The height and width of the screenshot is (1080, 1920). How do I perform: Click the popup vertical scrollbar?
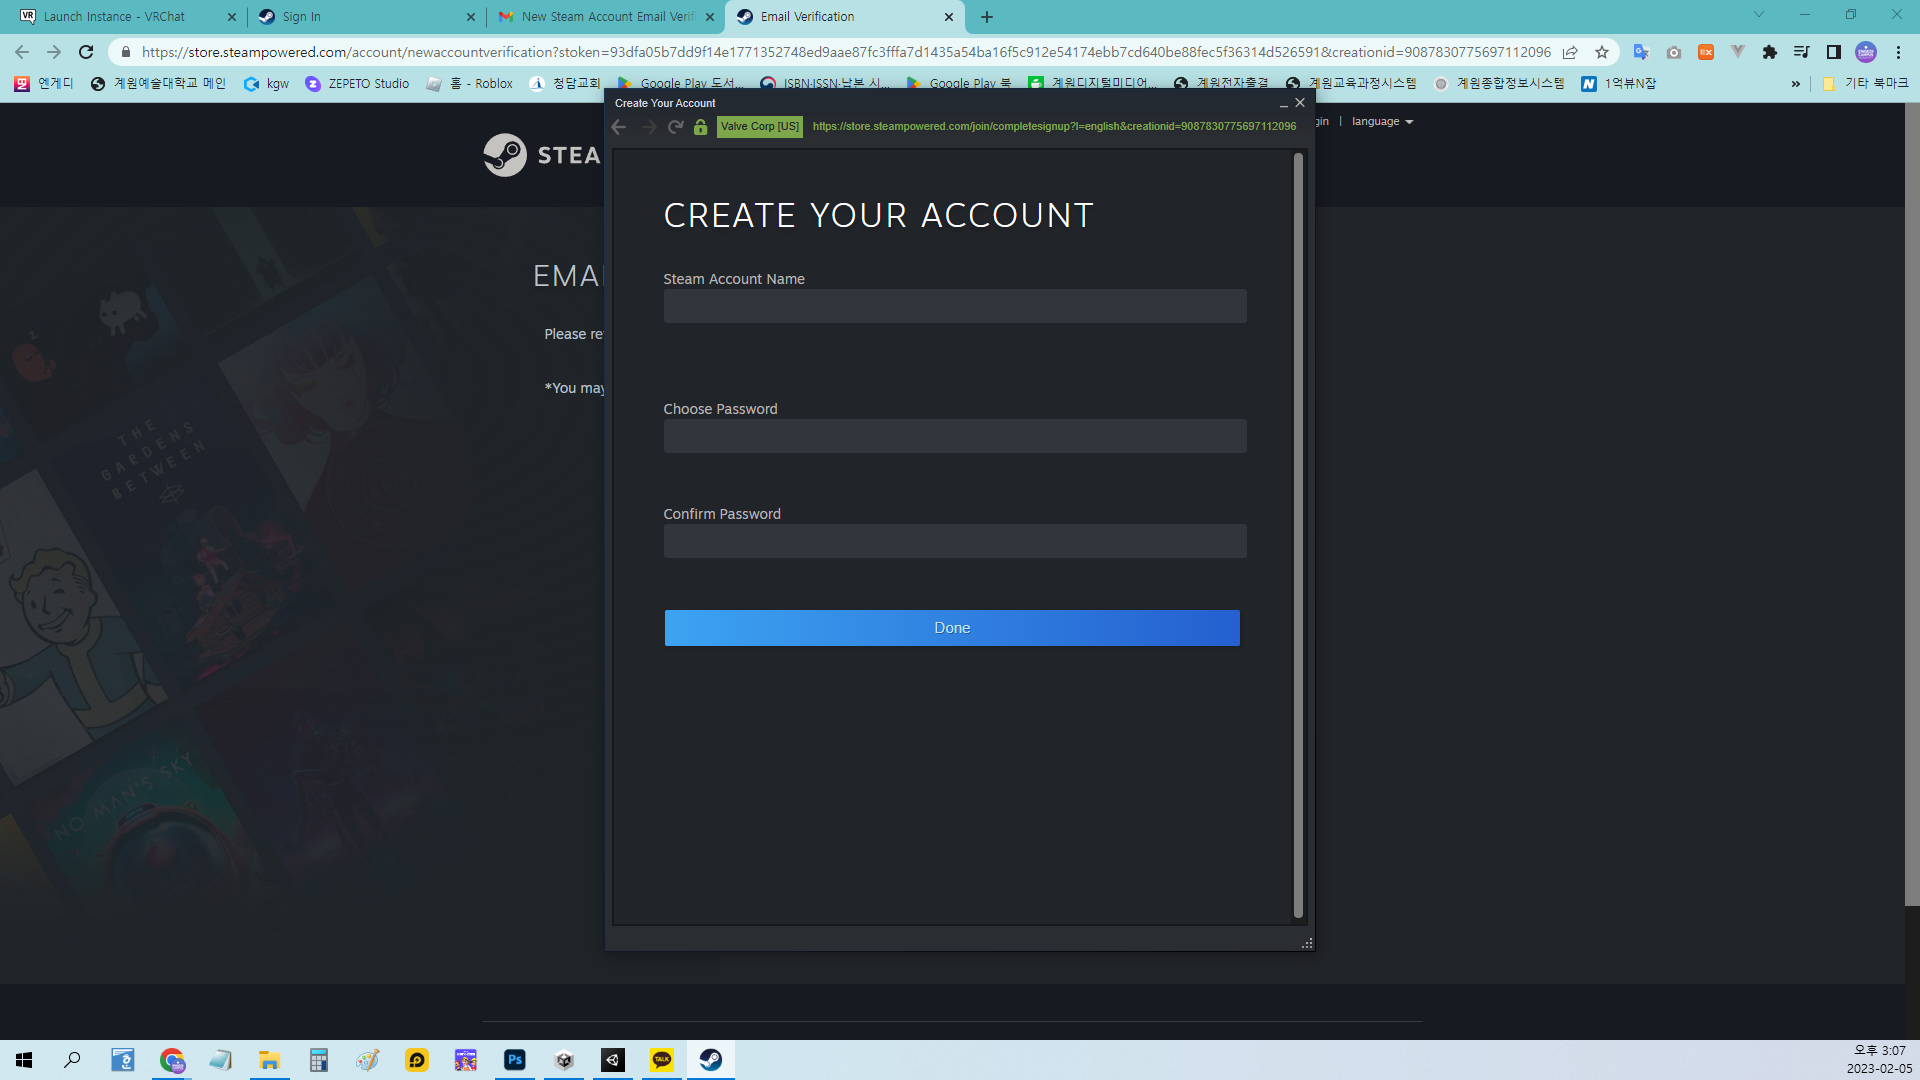click(x=1298, y=535)
